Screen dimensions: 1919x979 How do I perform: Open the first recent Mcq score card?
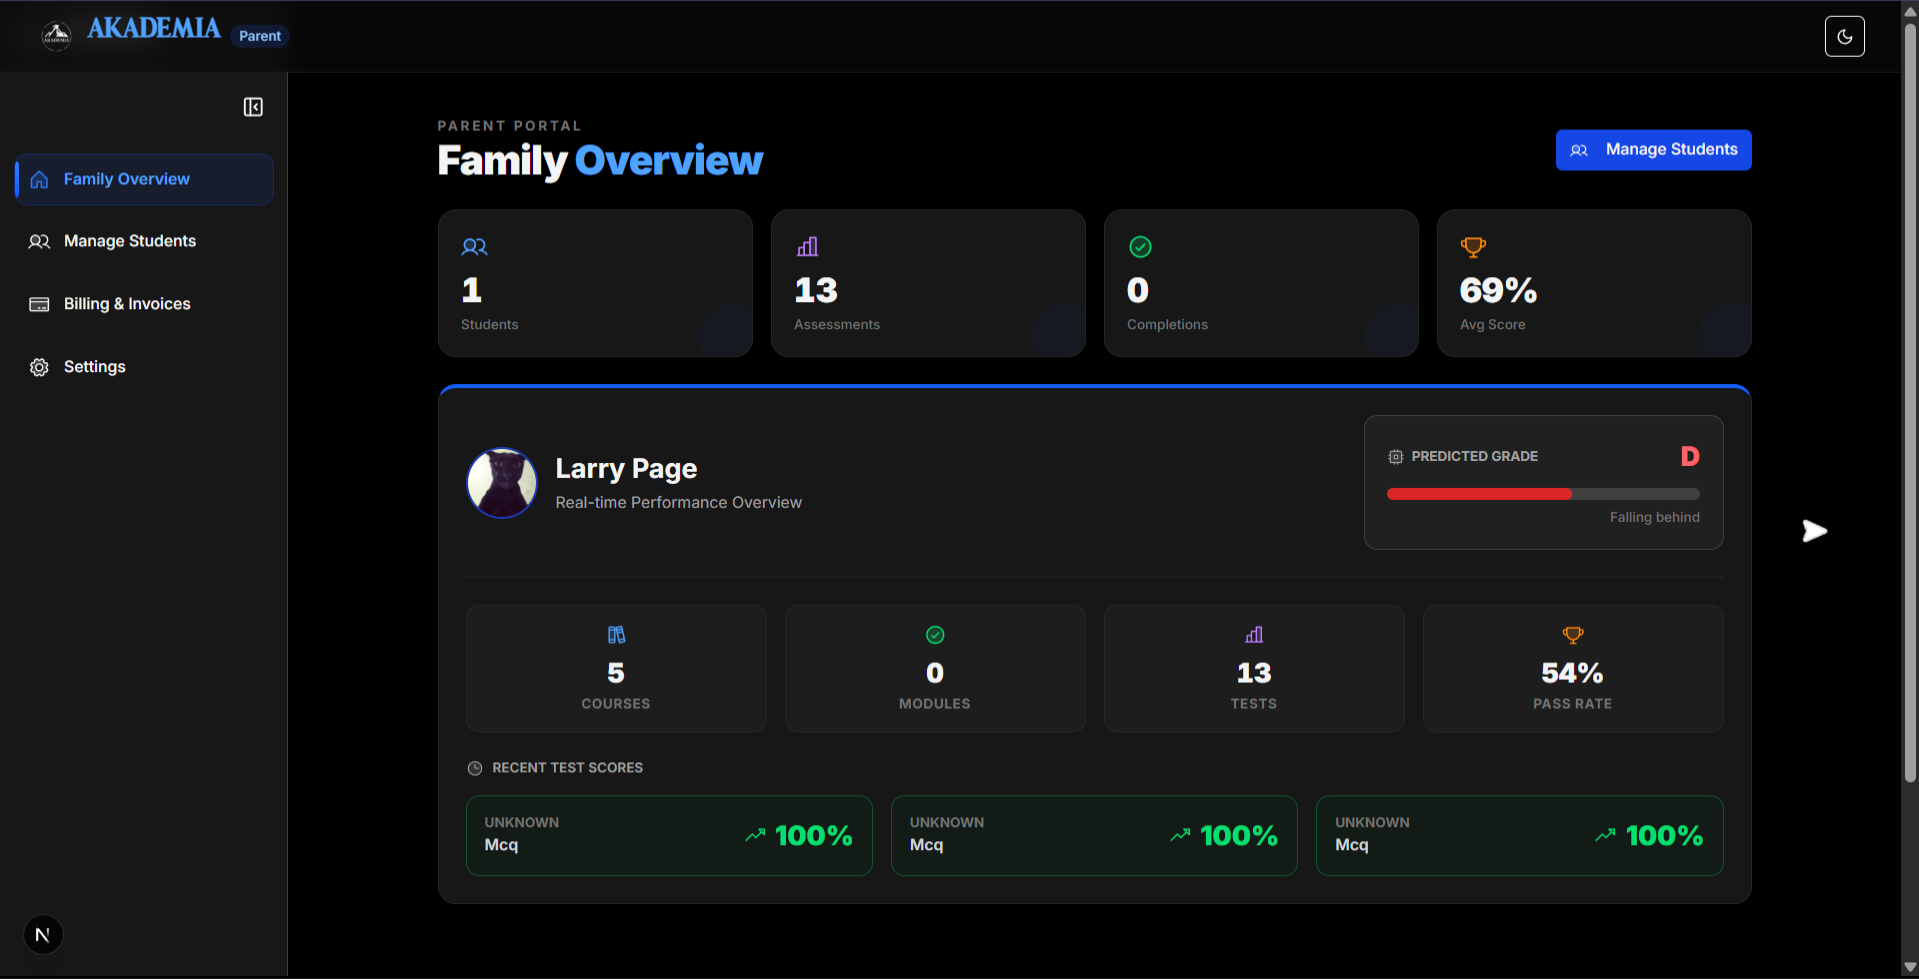coord(668,835)
